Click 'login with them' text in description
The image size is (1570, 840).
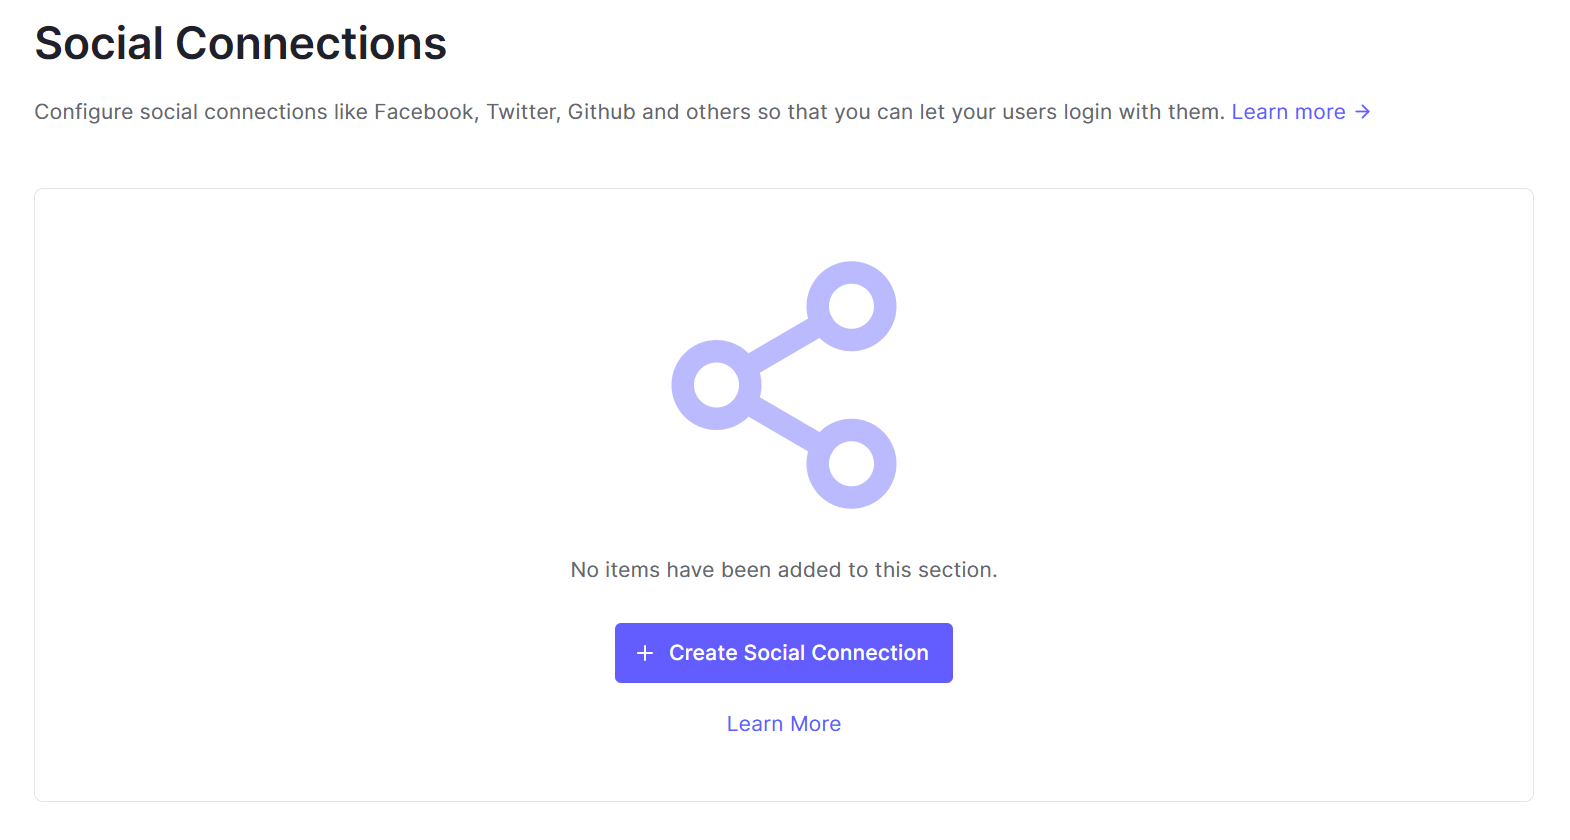(1144, 112)
